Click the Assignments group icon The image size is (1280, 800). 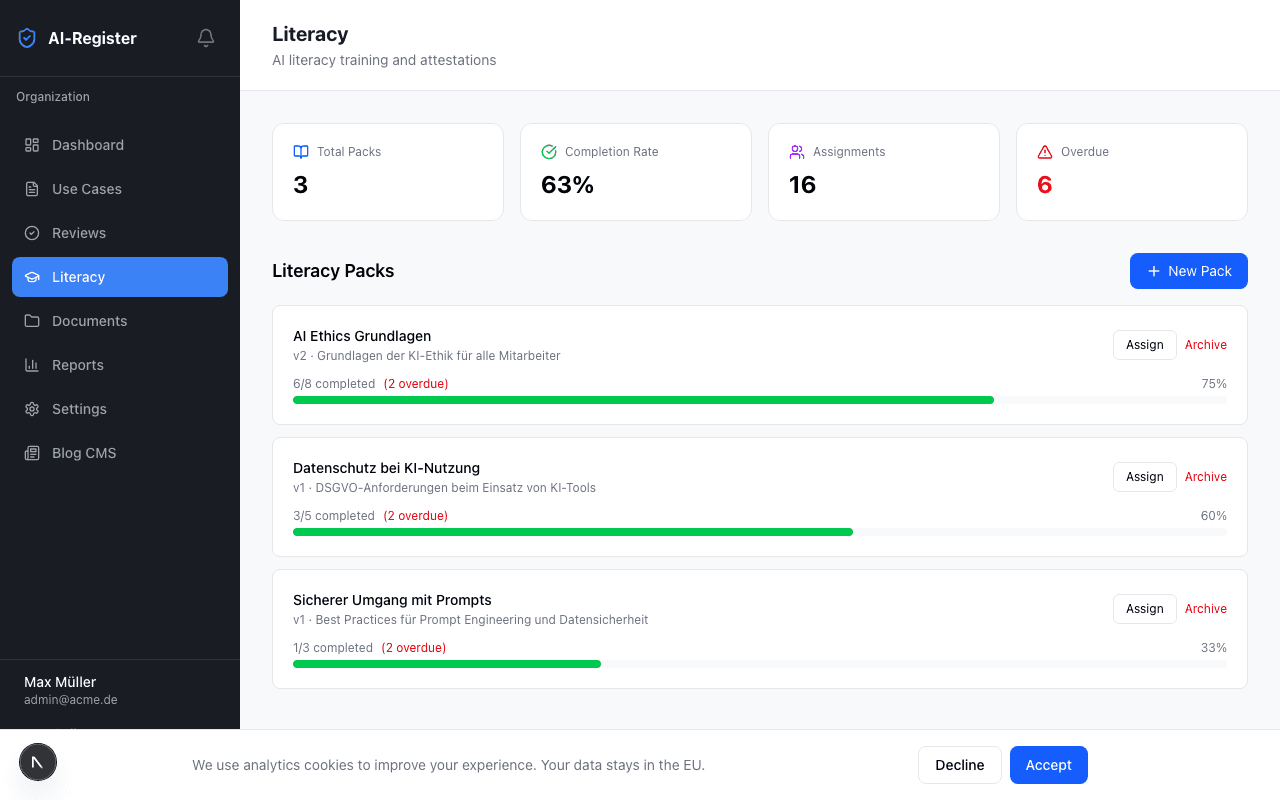tap(796, 151)
